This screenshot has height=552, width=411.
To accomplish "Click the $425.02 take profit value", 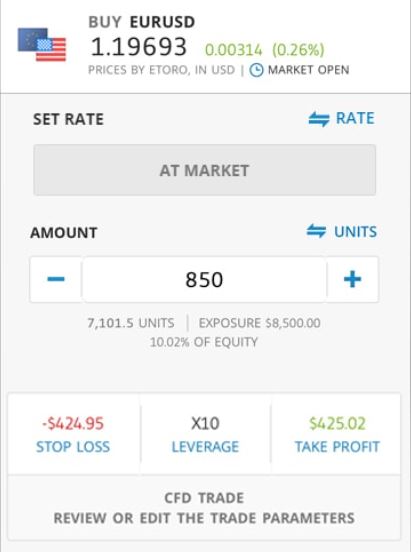I will (x=337, y=424).
